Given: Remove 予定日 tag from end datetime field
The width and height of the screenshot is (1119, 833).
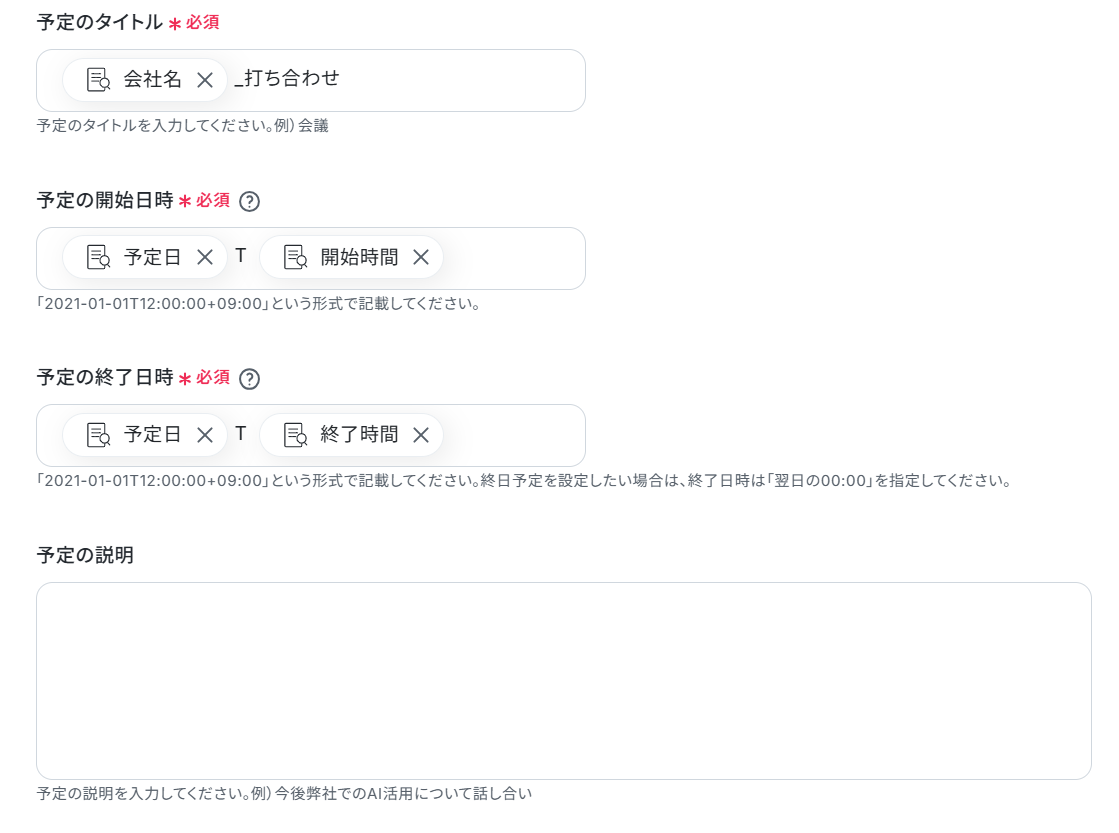Looking at the screenshot, I should click(205, 435).
